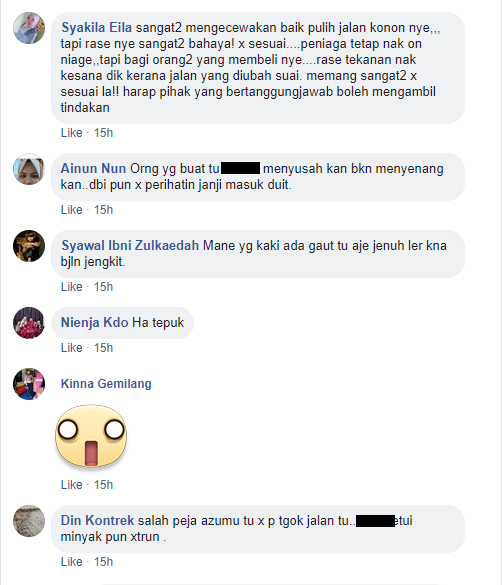Open Syakila Eila's profile picture

coord(29,28)
